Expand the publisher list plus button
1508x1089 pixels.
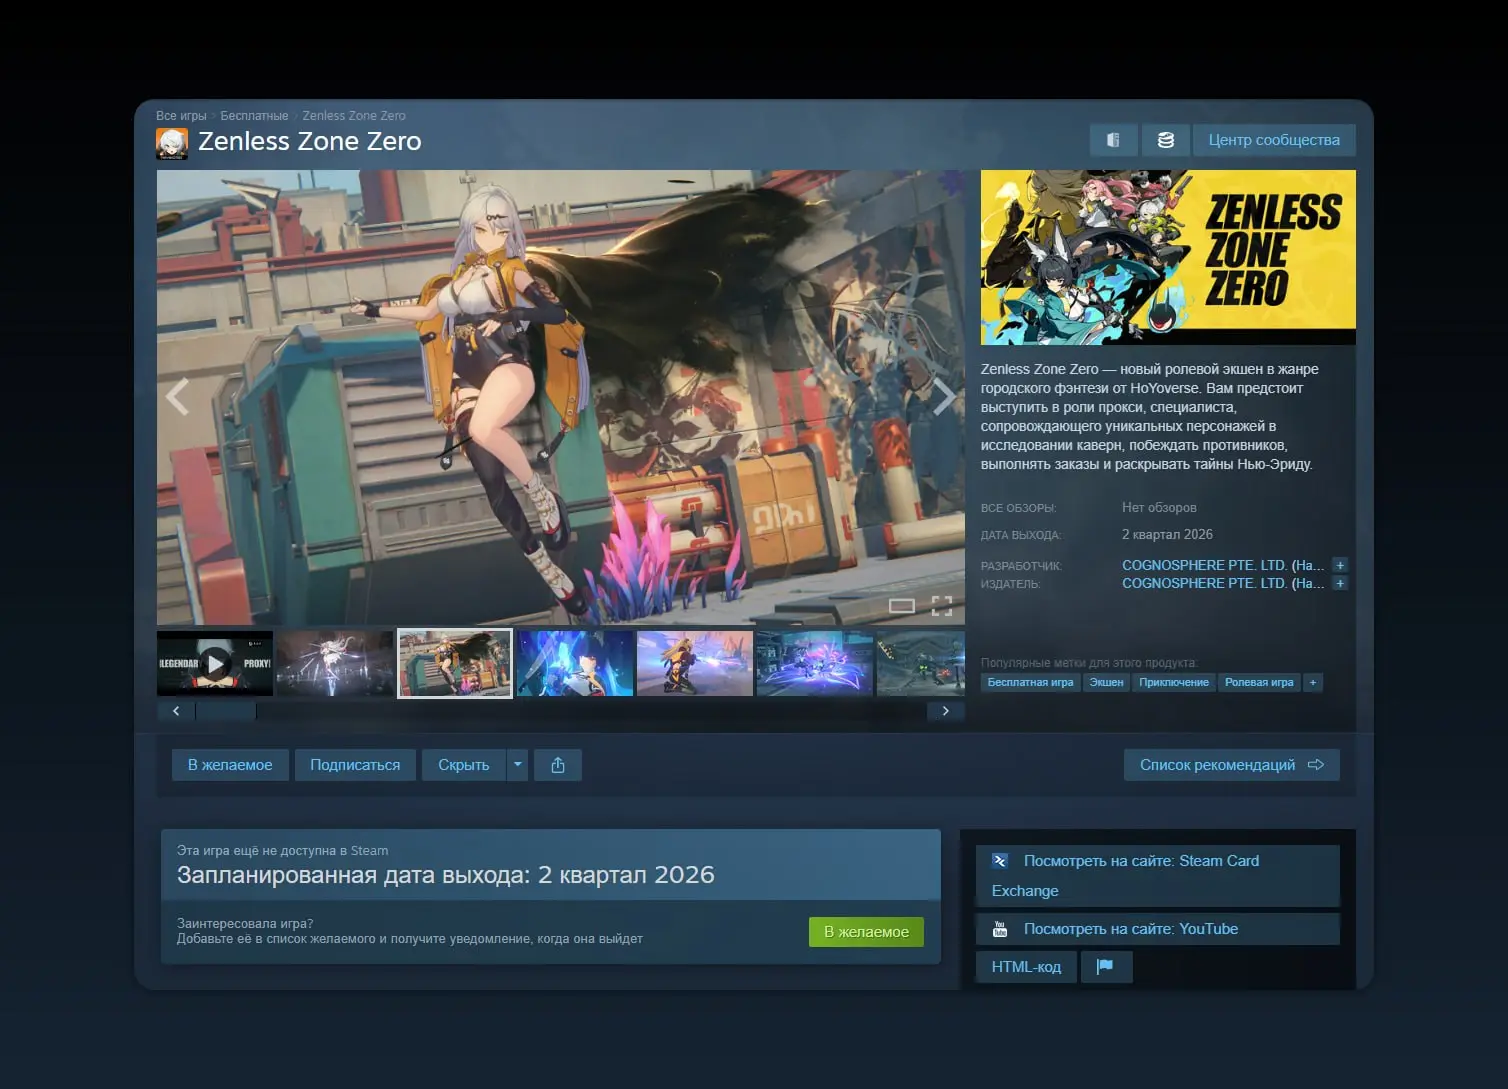1340,583
